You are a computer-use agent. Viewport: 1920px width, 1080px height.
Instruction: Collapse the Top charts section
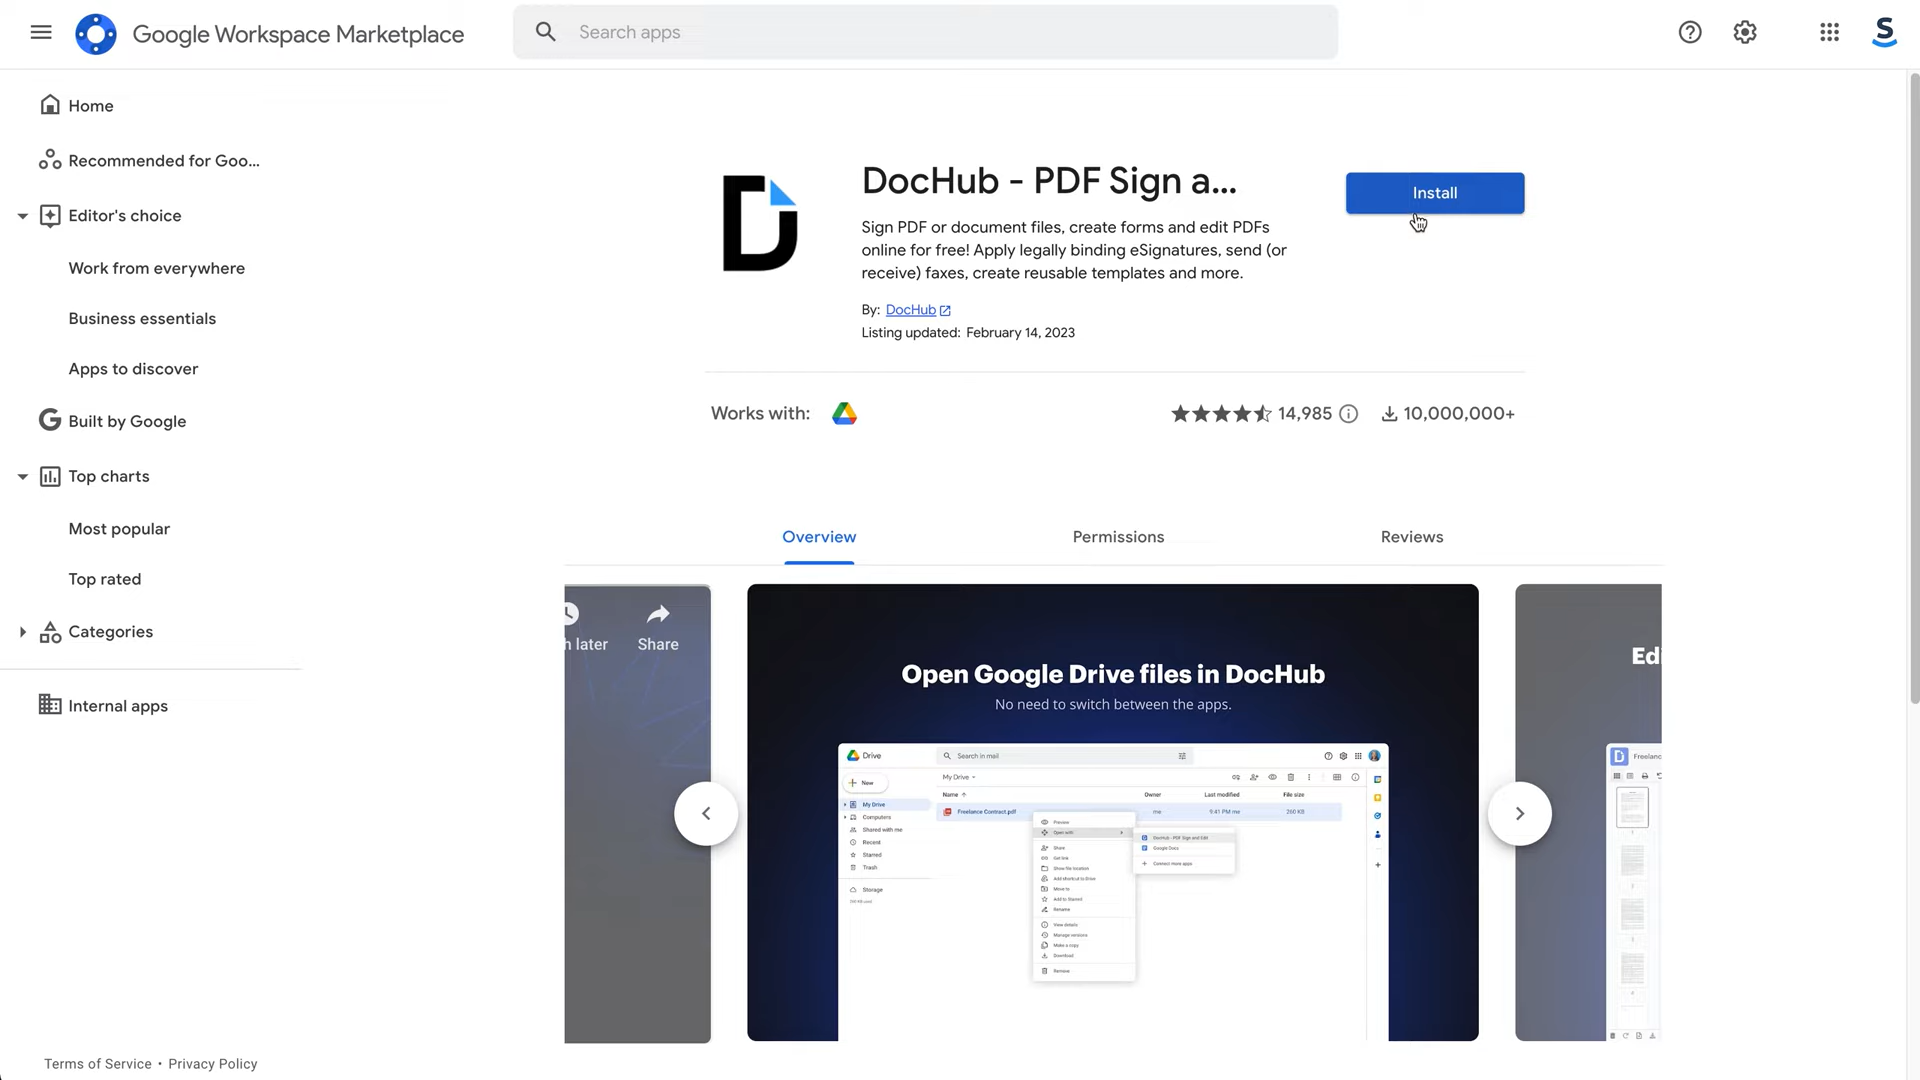[22, 477]
